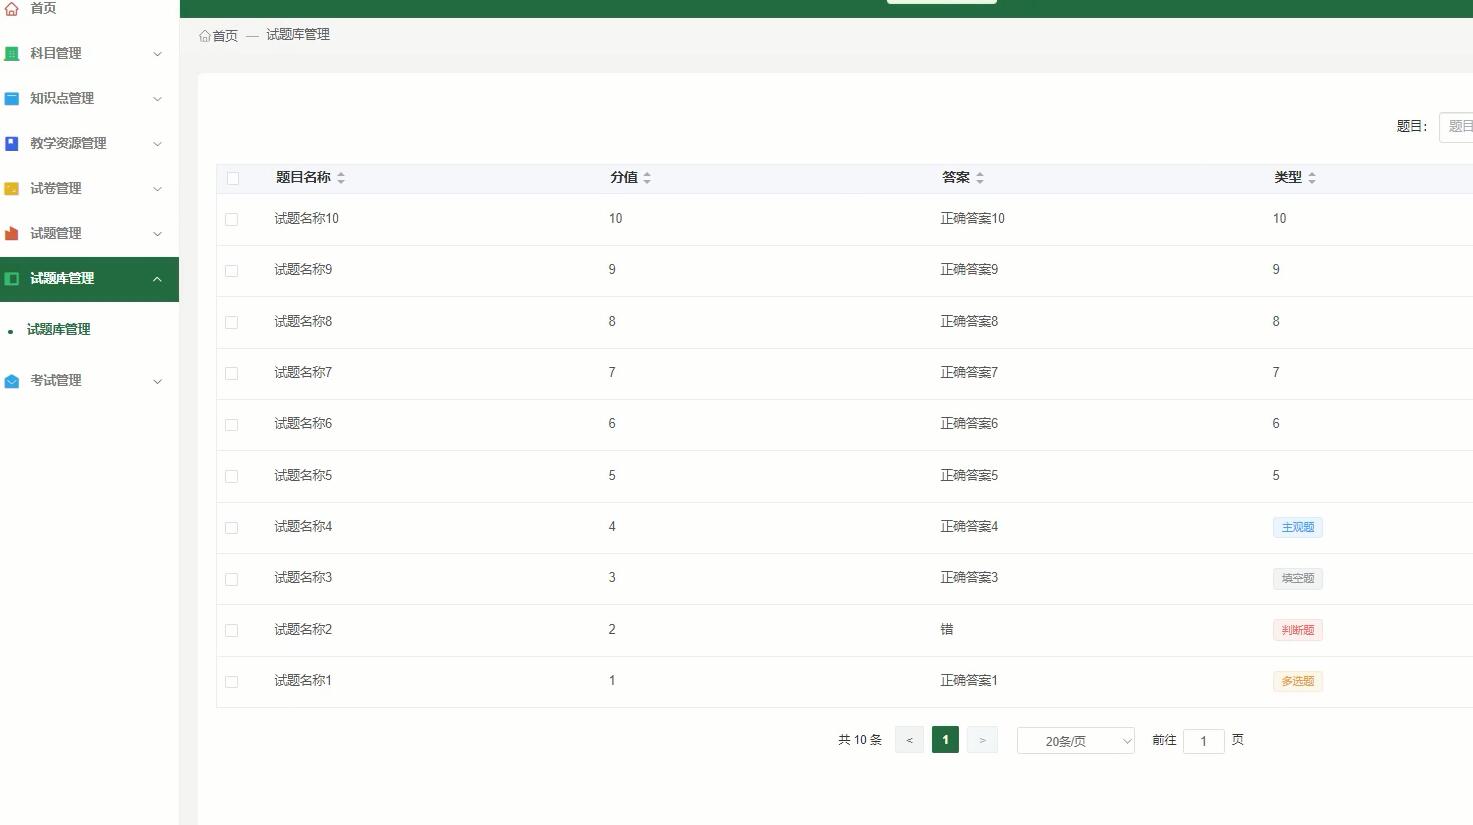Check the row 试题名称8 checkbox

coord(232,322)
